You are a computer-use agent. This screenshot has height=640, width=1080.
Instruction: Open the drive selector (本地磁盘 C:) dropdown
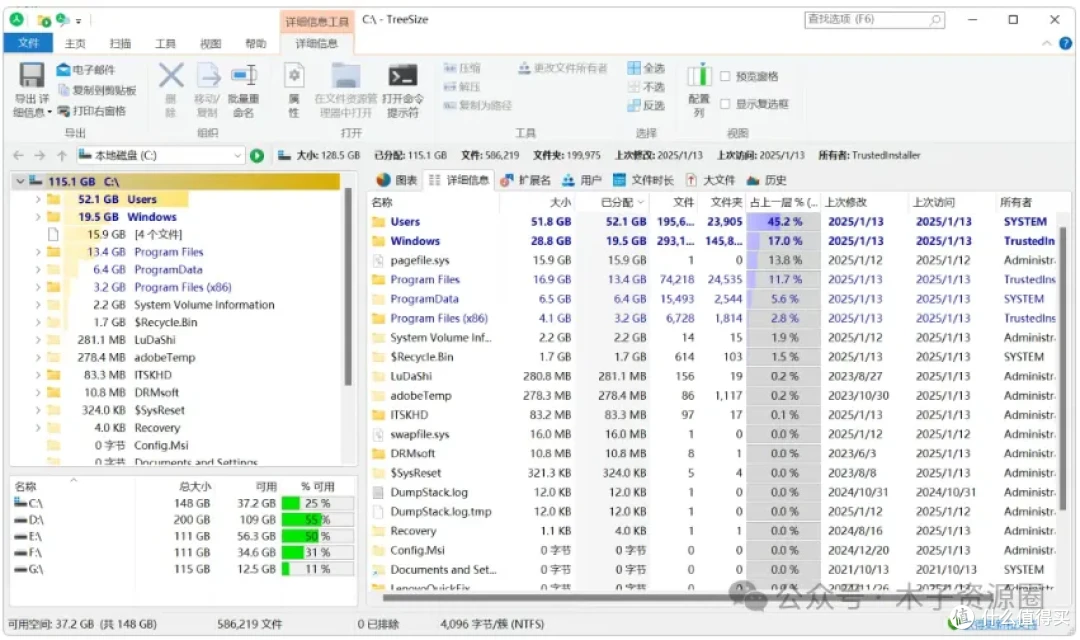click(x=237, y=156)
